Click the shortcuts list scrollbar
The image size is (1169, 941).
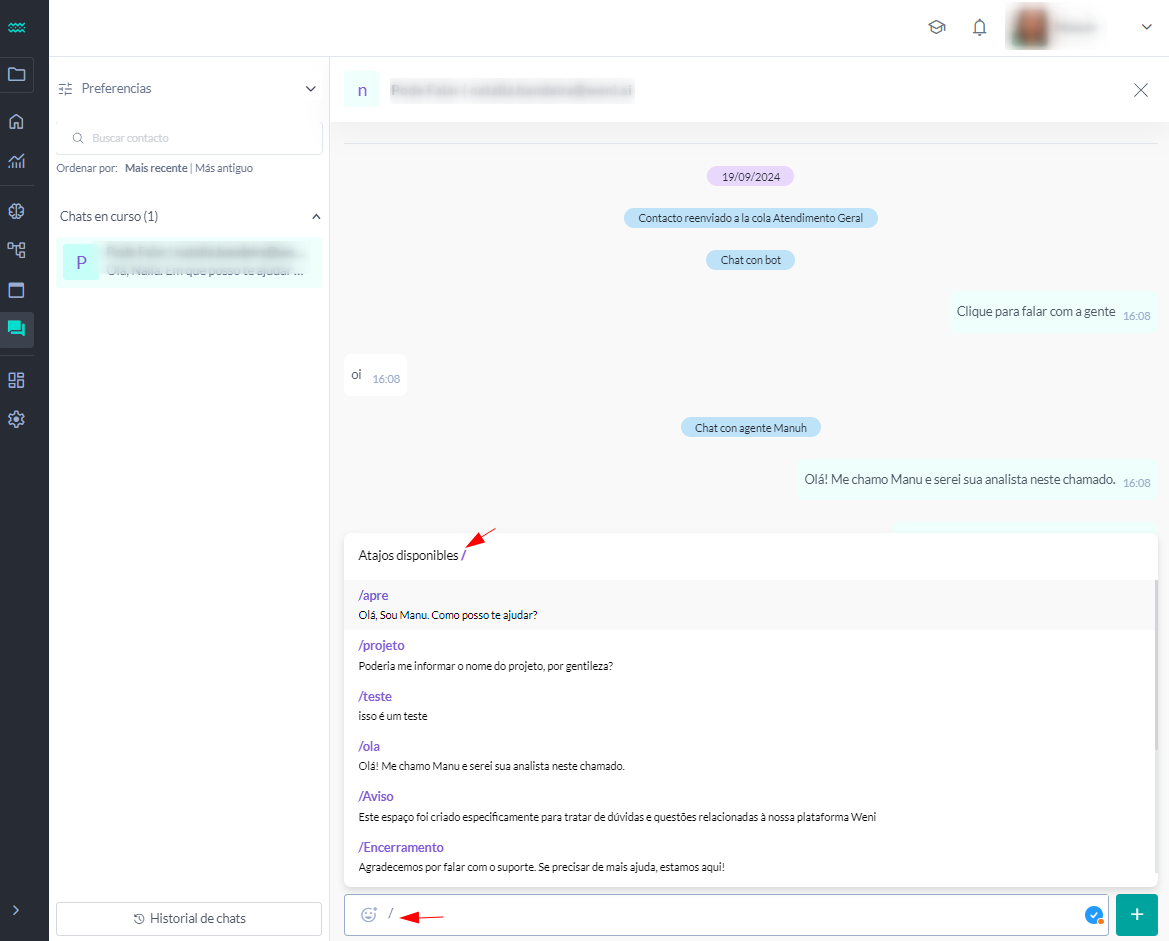coord(1156,664)
